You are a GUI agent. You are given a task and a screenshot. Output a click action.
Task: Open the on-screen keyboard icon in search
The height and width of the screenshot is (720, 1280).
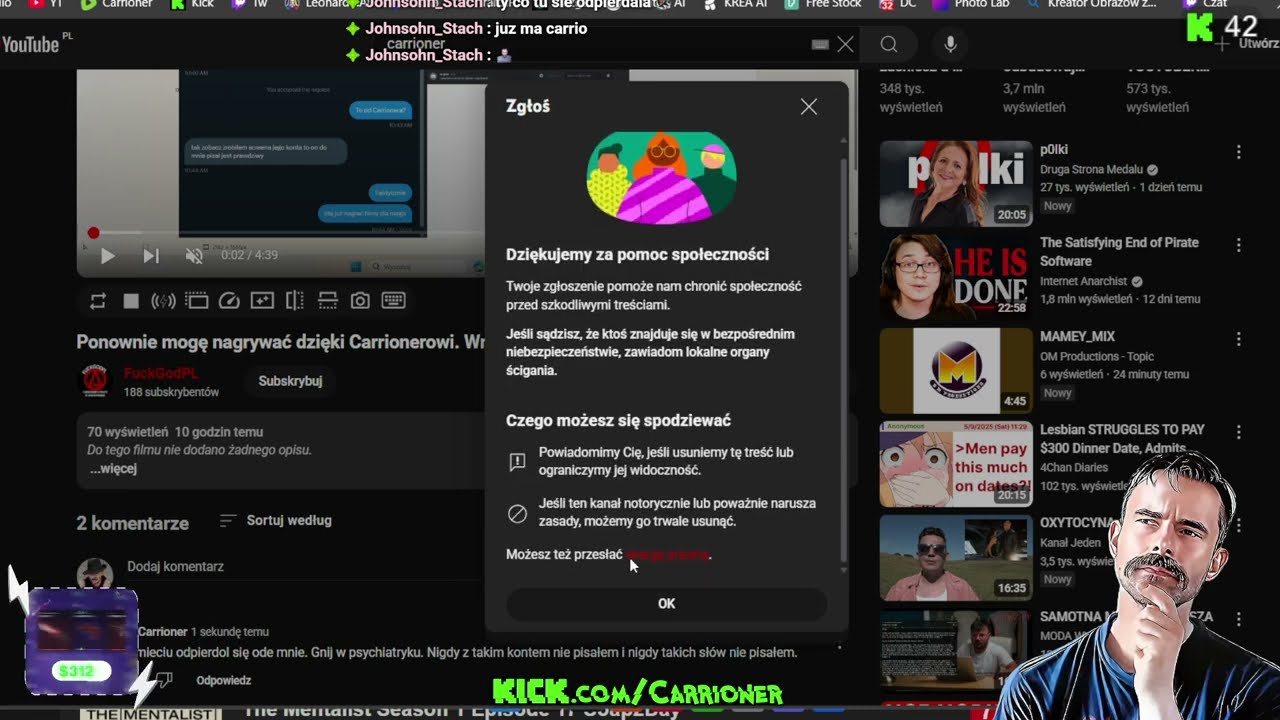click(820, 44)
